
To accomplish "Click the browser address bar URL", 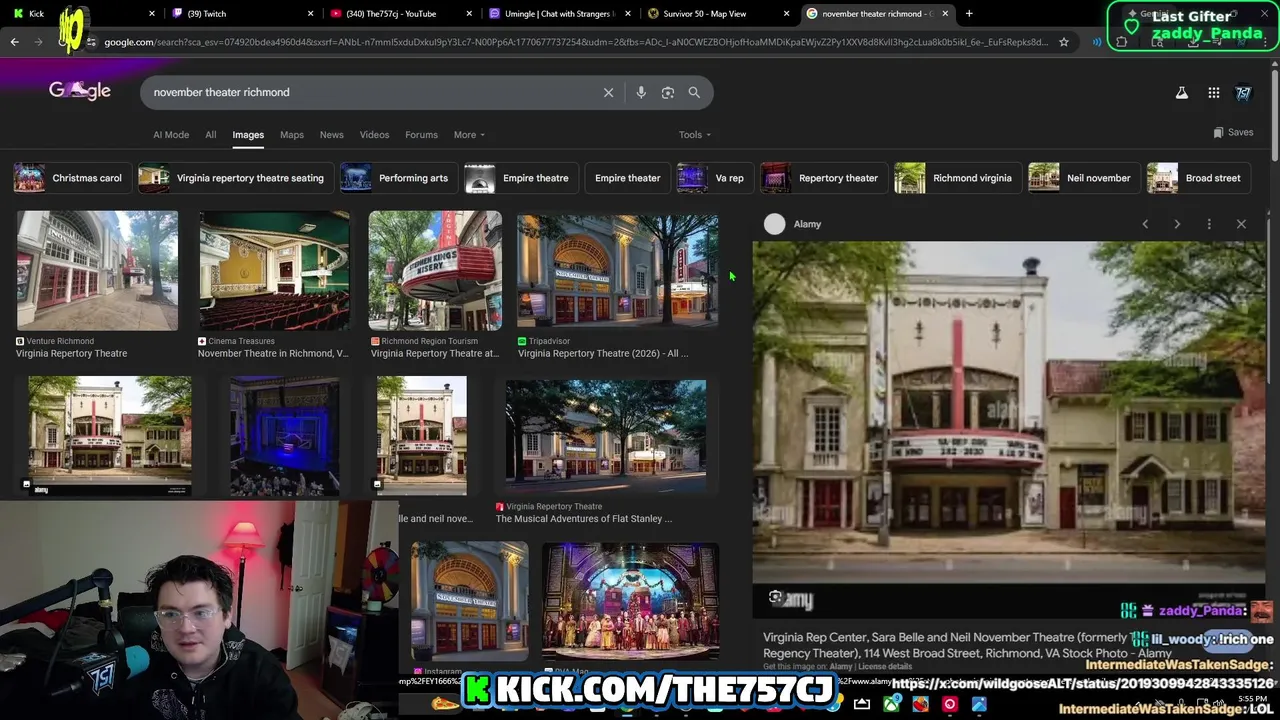I will pyautogui.click(x=575, y=42).
